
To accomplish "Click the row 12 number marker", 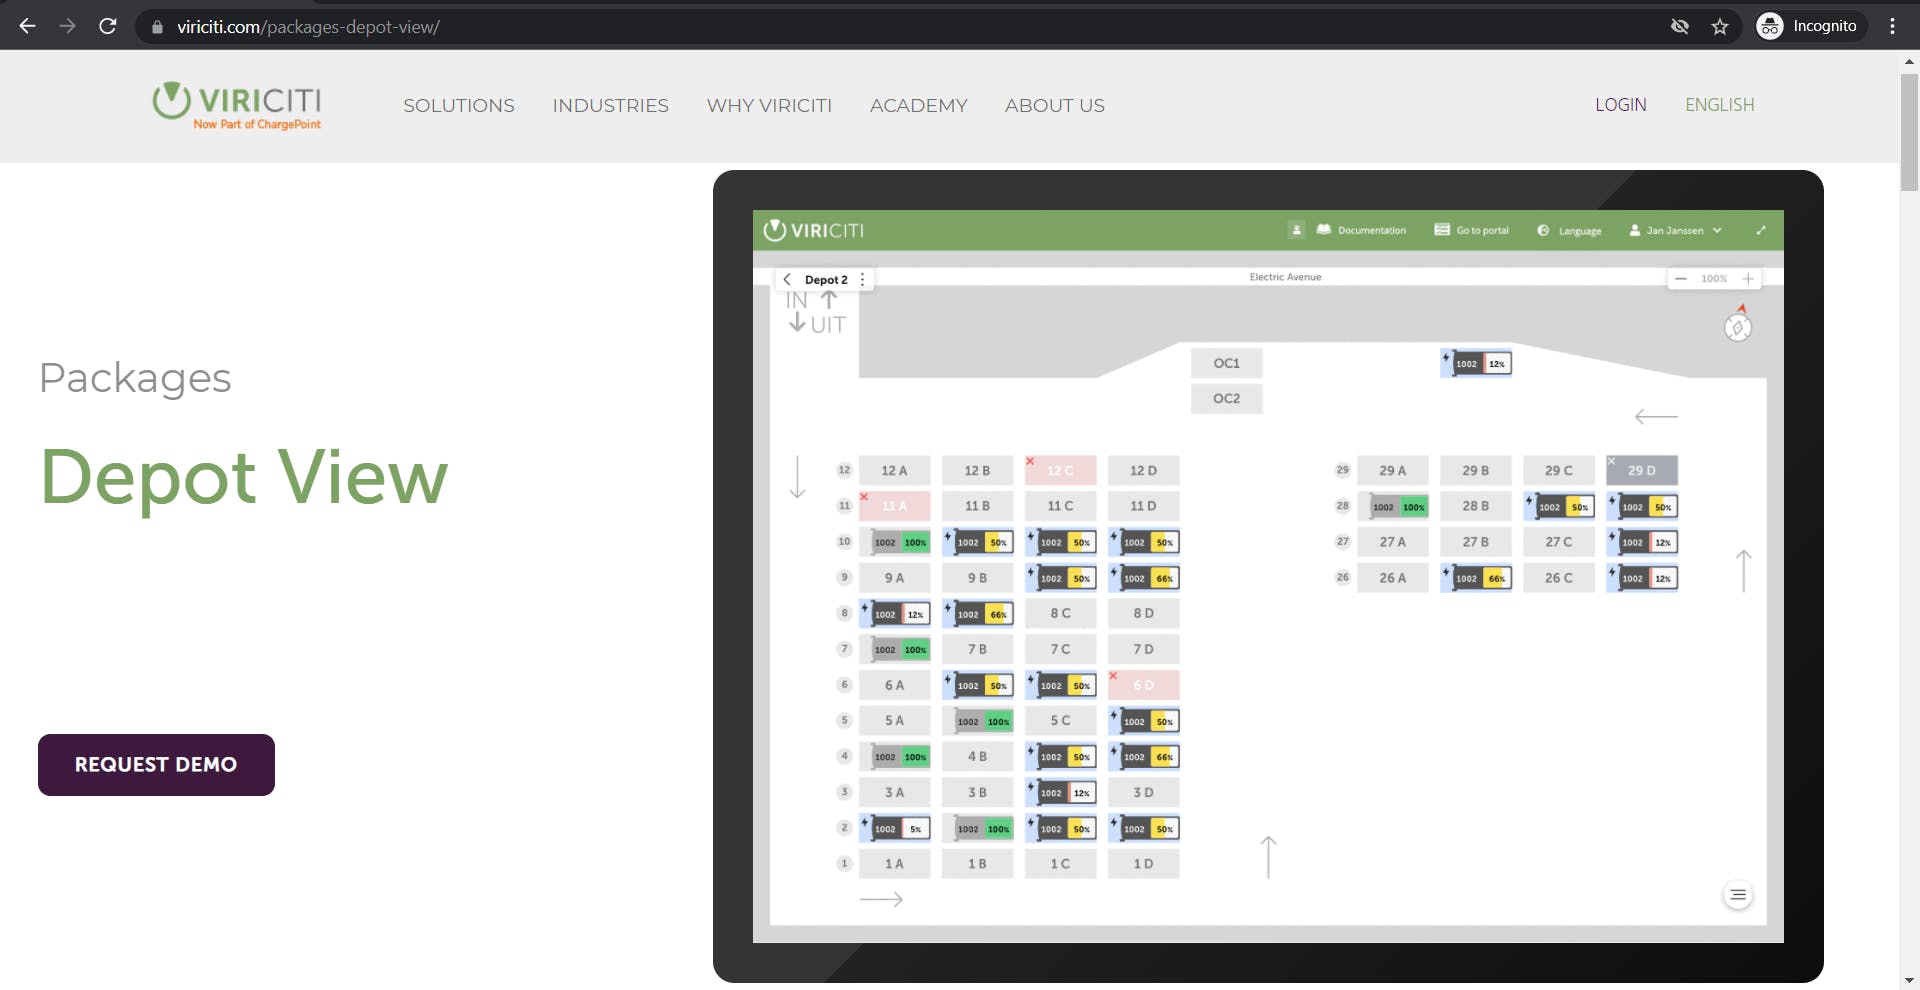I will [x=844, y=470].
